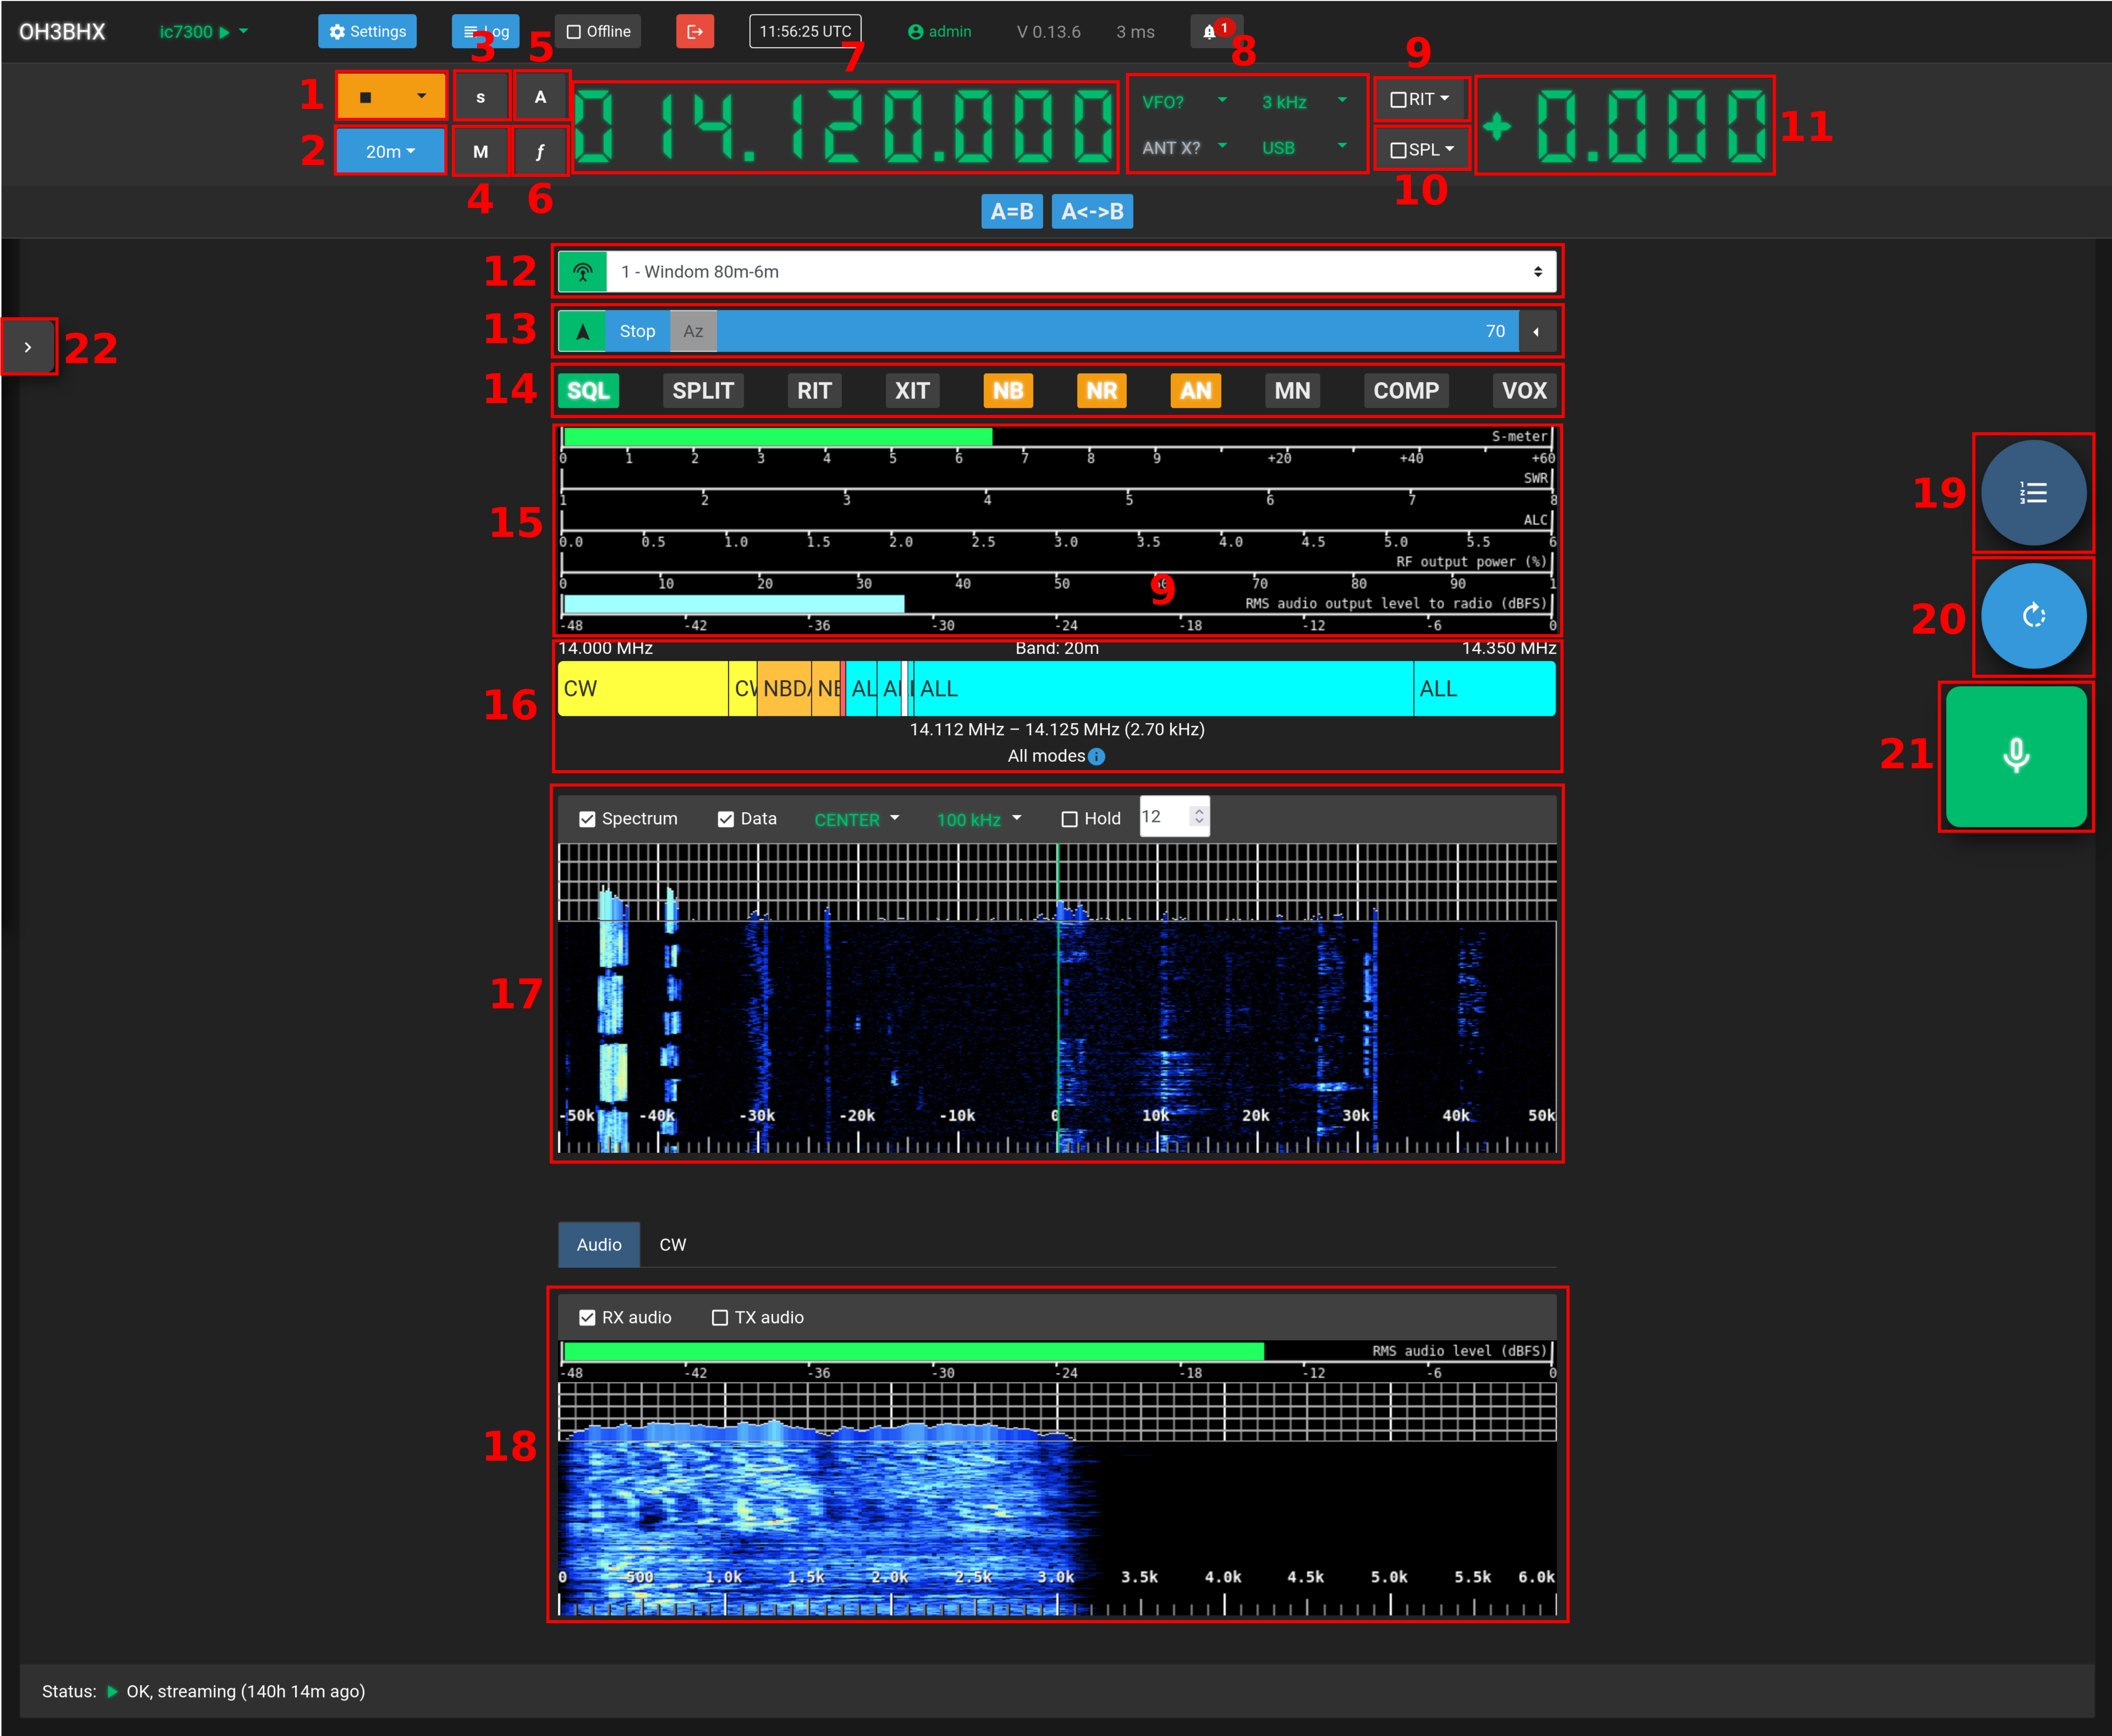This screenshot has width=2112, height=1736.
Task: Click the rotator arrow icon next to Stop
Action: click(x=582, y=331)
